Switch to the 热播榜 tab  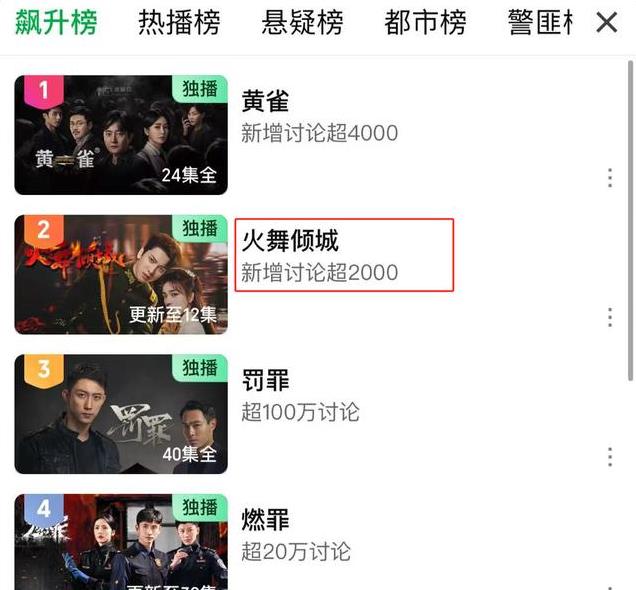(179, 23)
